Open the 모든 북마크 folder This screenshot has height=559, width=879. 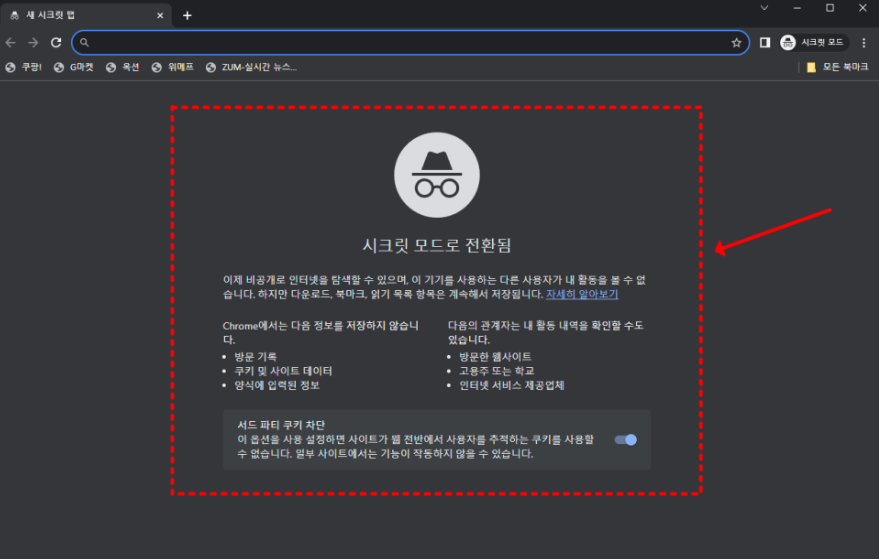(838, 67)
